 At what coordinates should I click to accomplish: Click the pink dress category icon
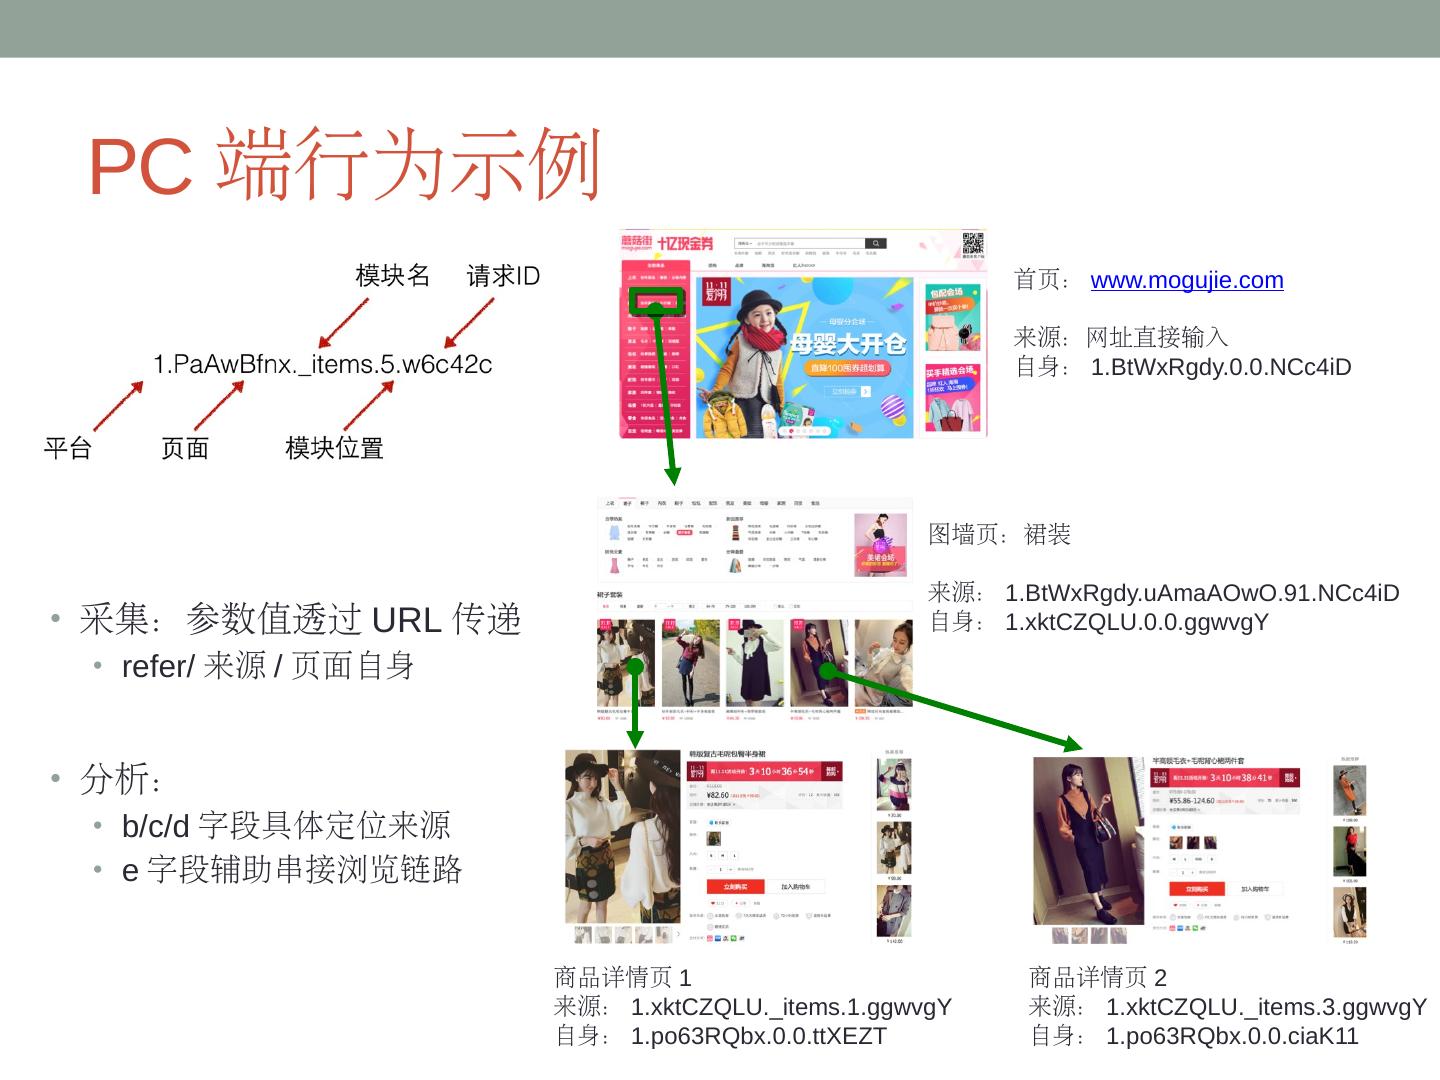613,566
